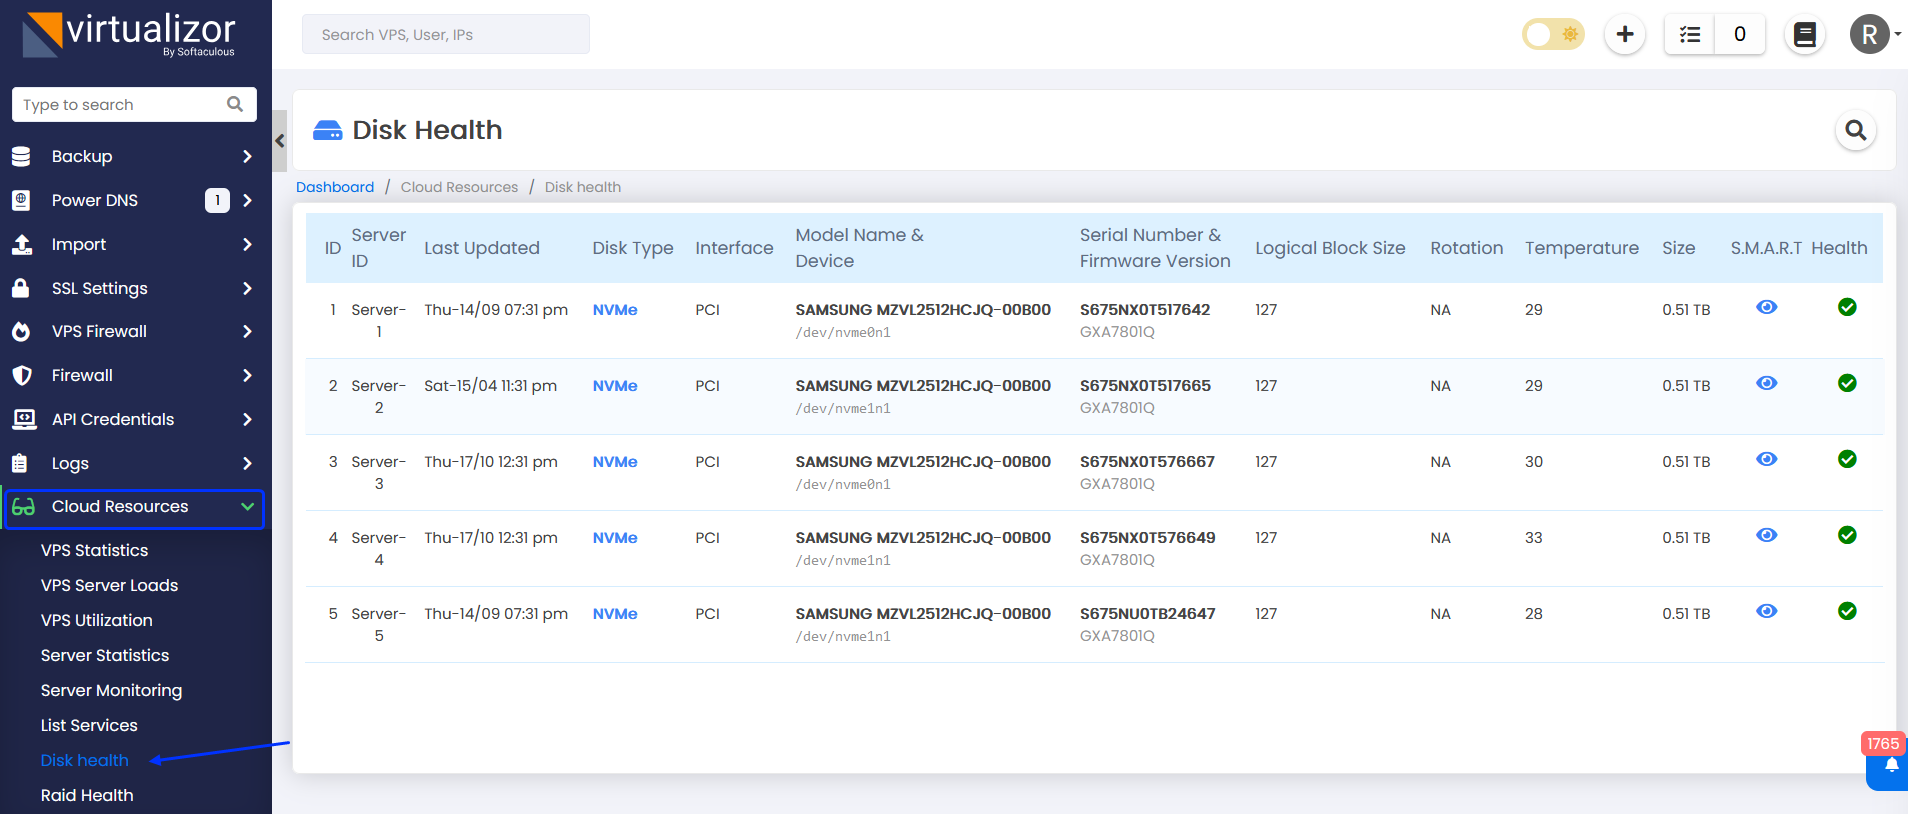Open the task list icon
1908x814 pixels.
1690,35
